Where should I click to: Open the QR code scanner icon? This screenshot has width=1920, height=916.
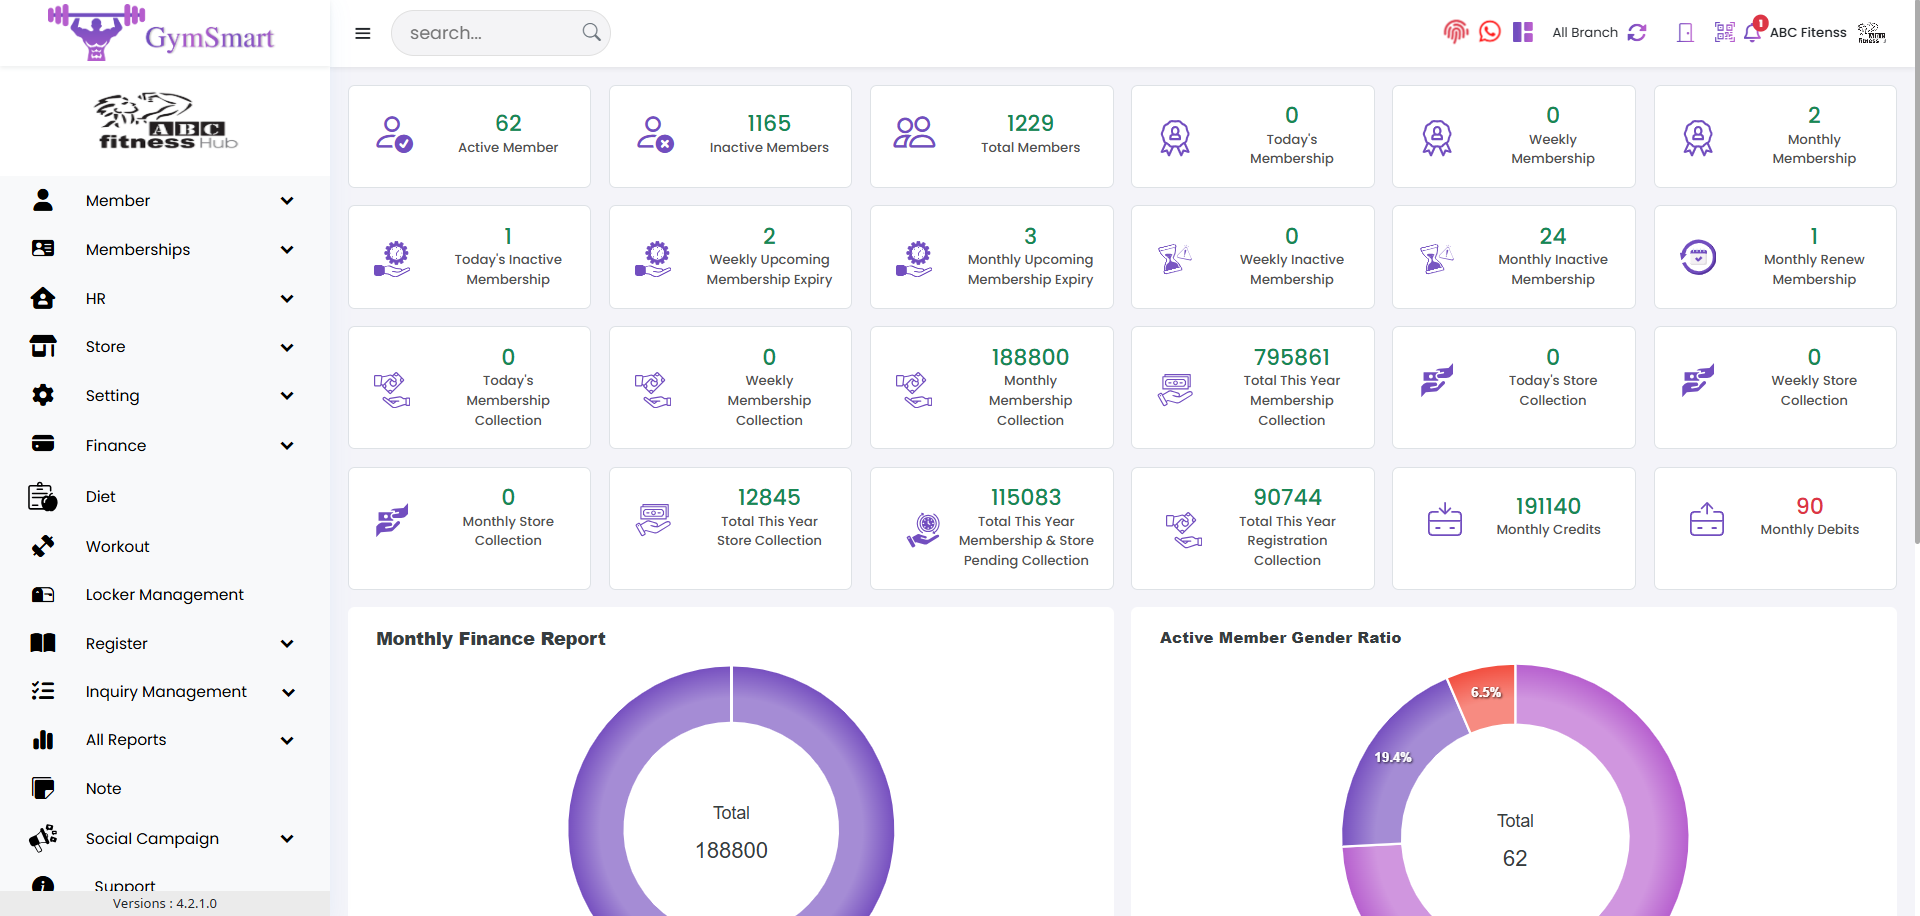tap(1724, 32)
